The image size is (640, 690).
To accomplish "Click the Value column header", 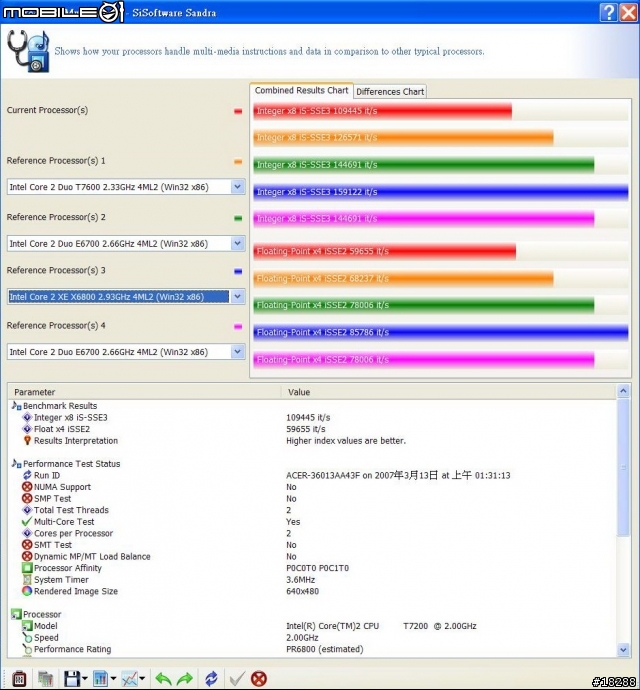I will coord(449,392).
